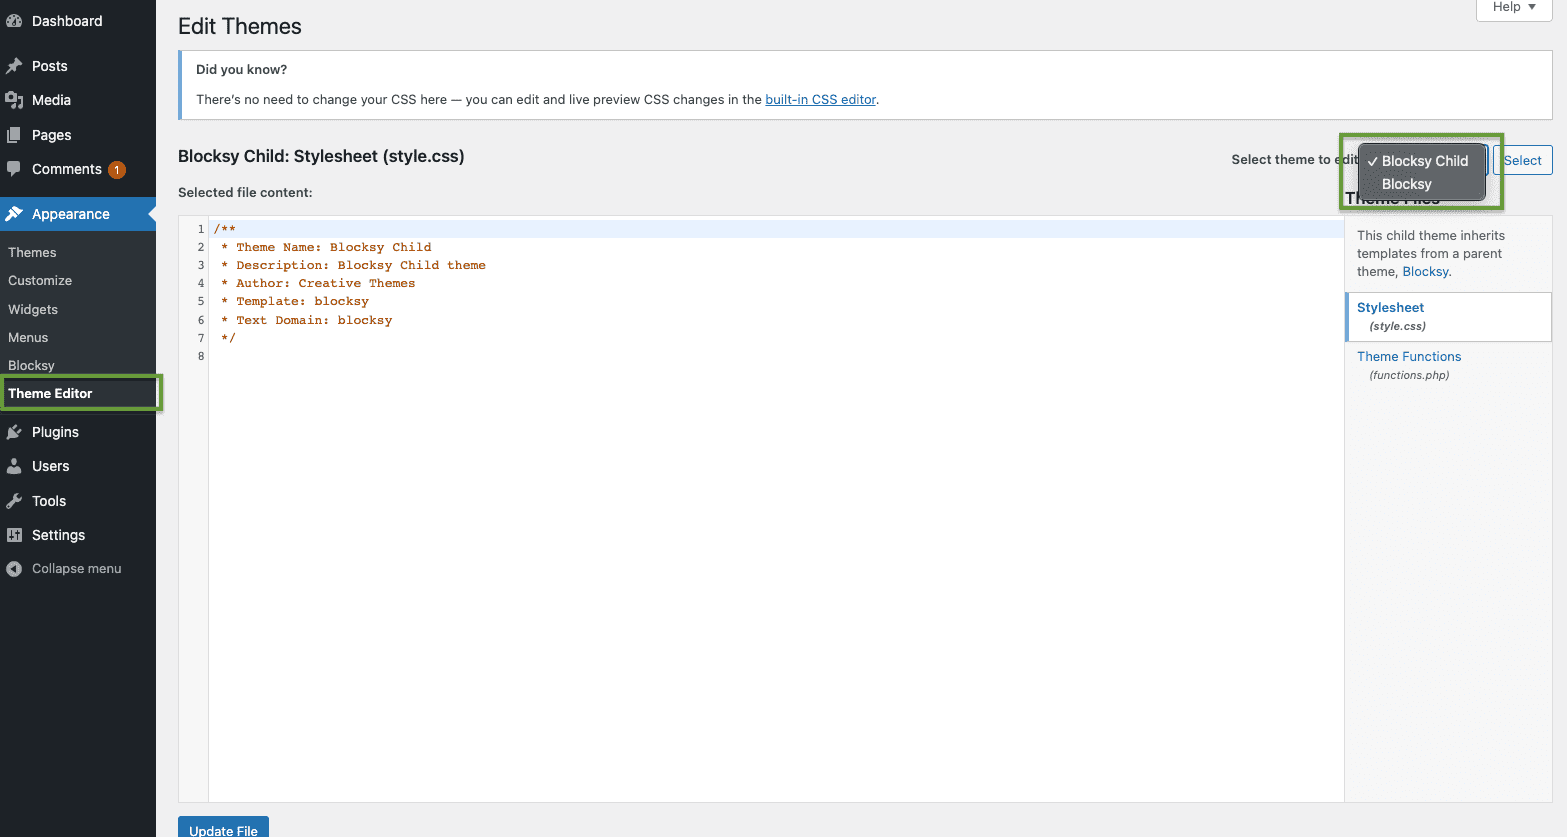The image size is (1567, 837).
Task: Expand the Help tab dropdown
Action: point(1514,8)
